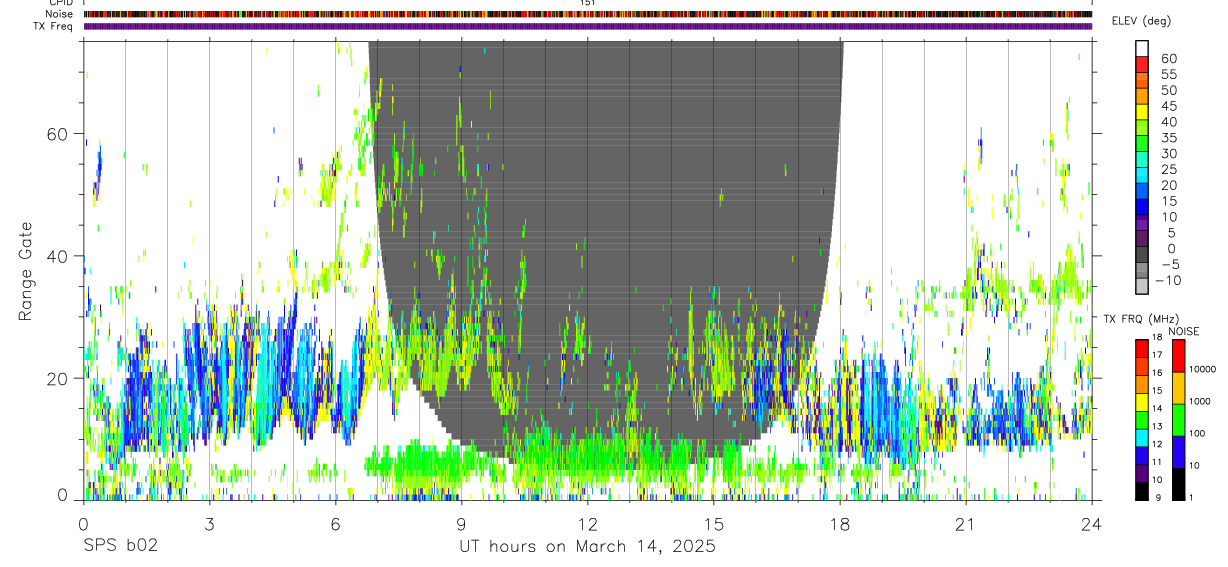Click ELEV legend value '55'
This screenshot has width=1228, height=567.
tap(1169, 75)
